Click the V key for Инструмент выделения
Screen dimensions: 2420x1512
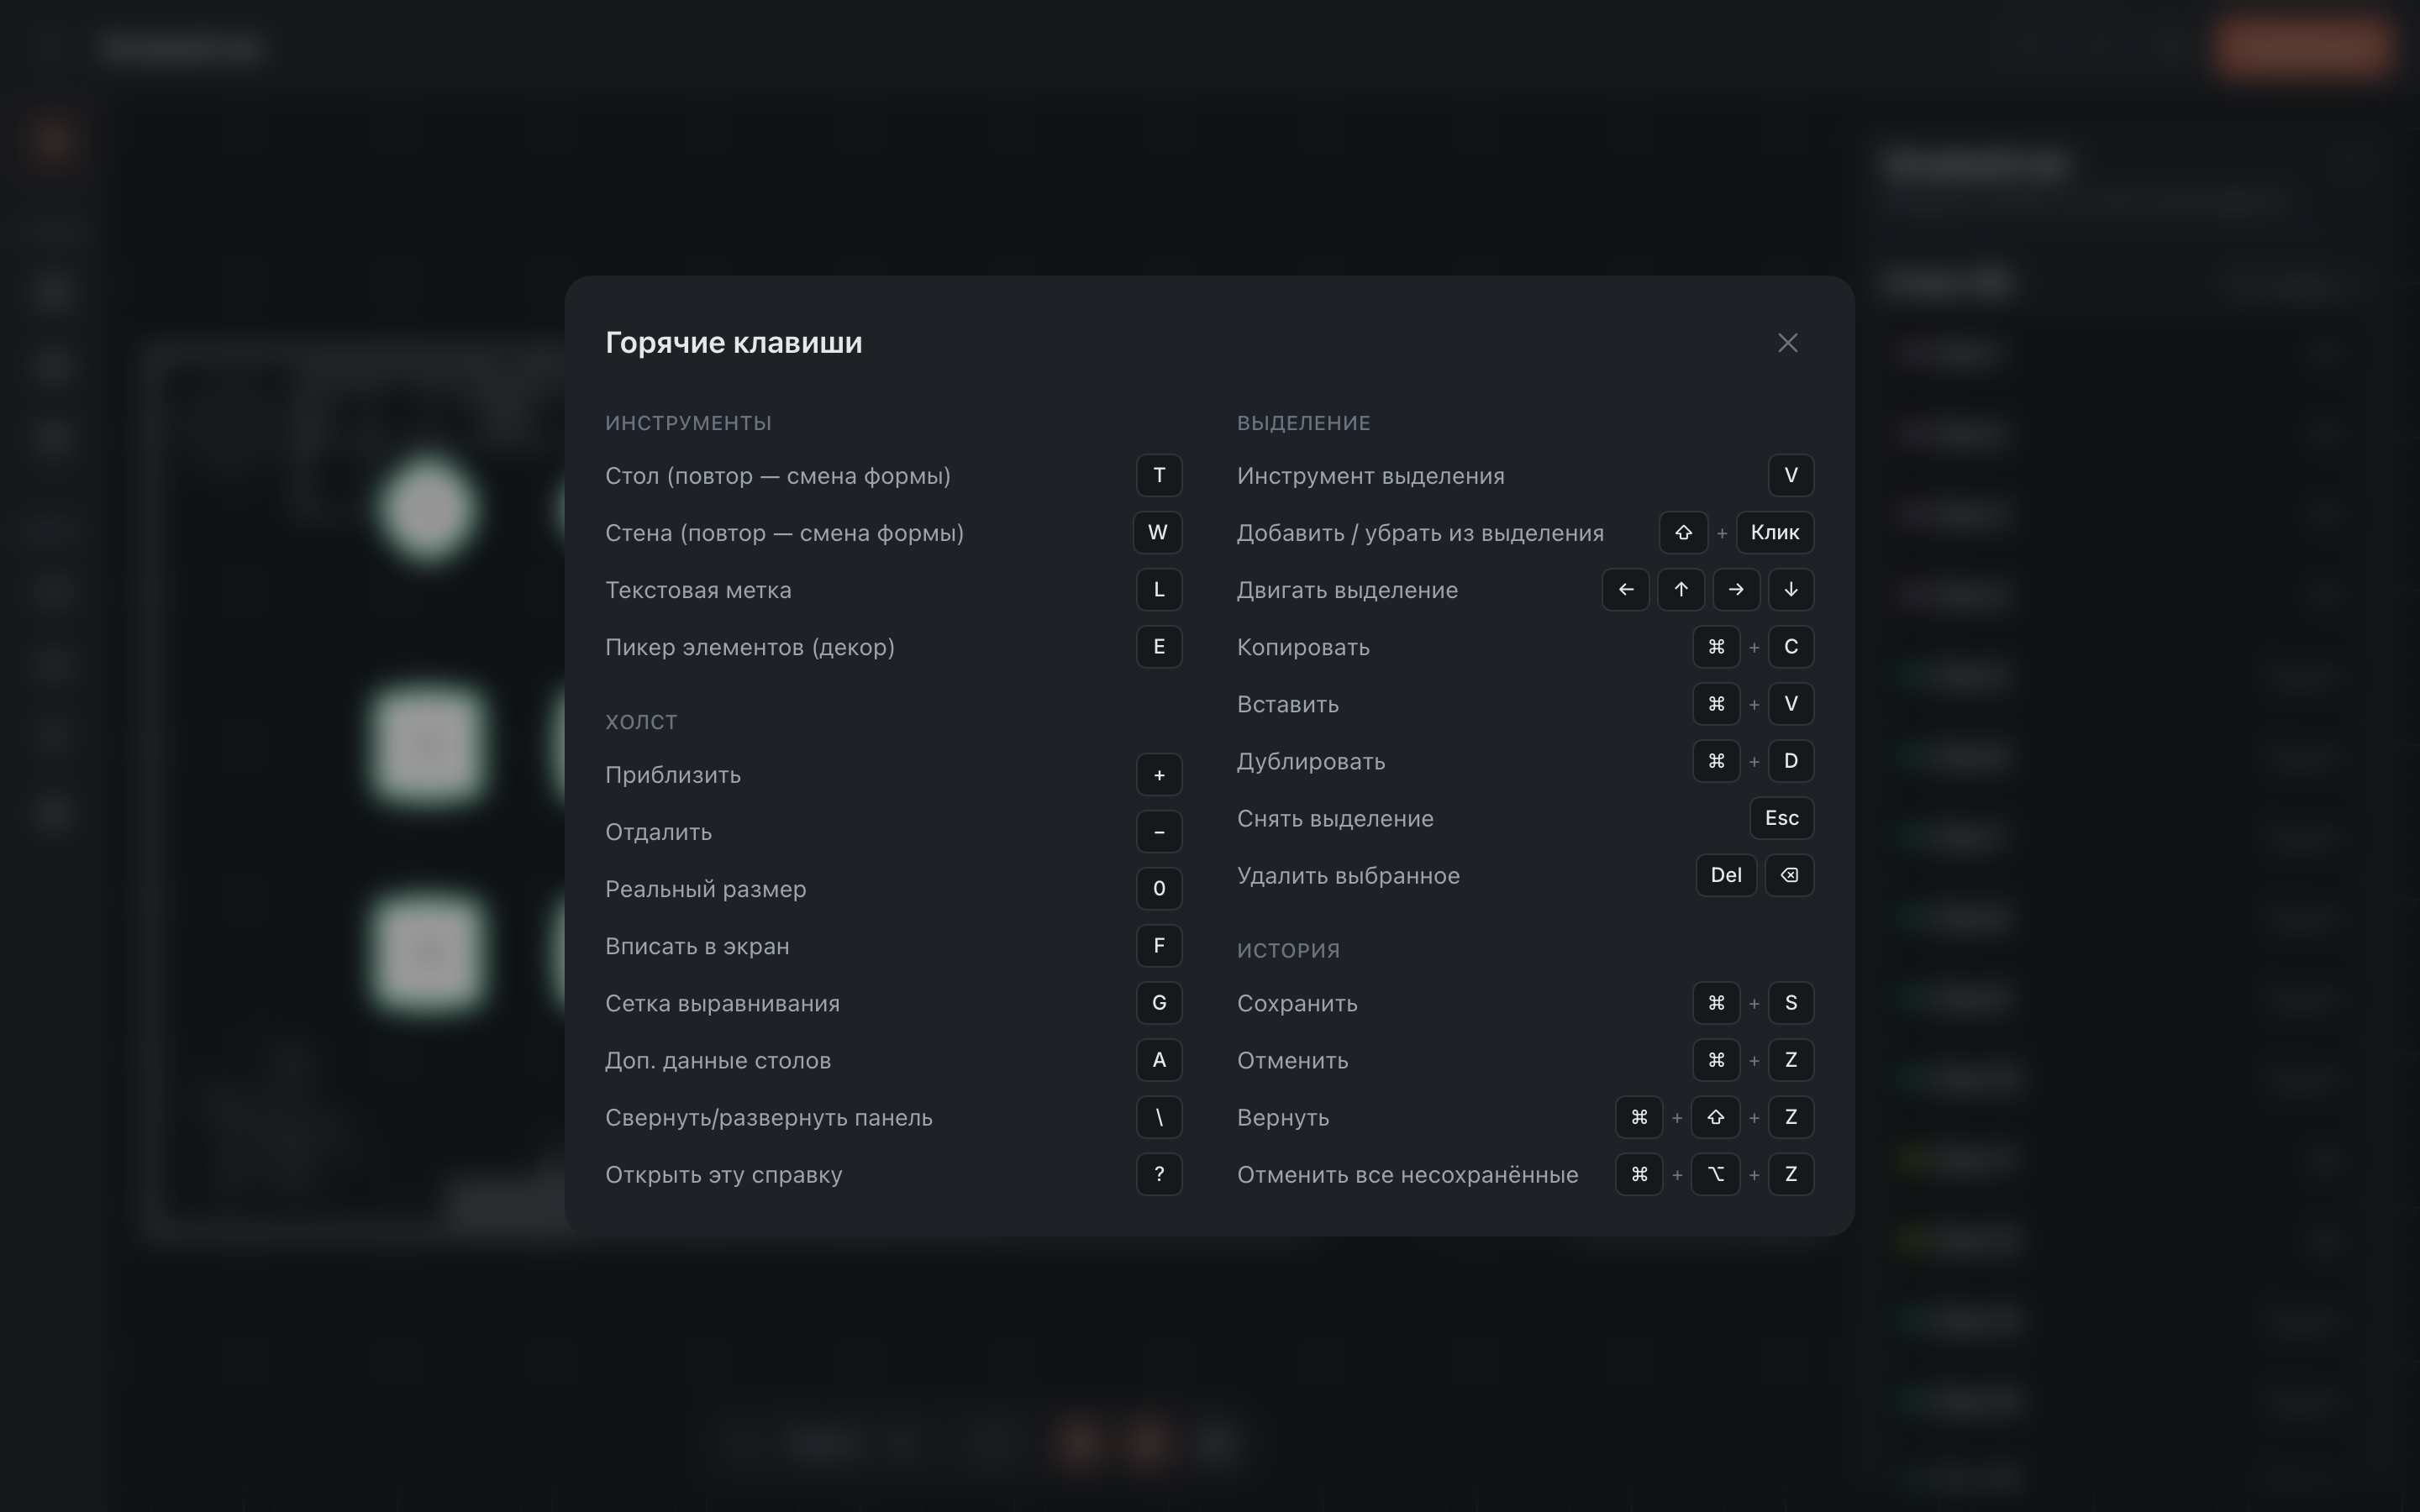click(1791, 476)
